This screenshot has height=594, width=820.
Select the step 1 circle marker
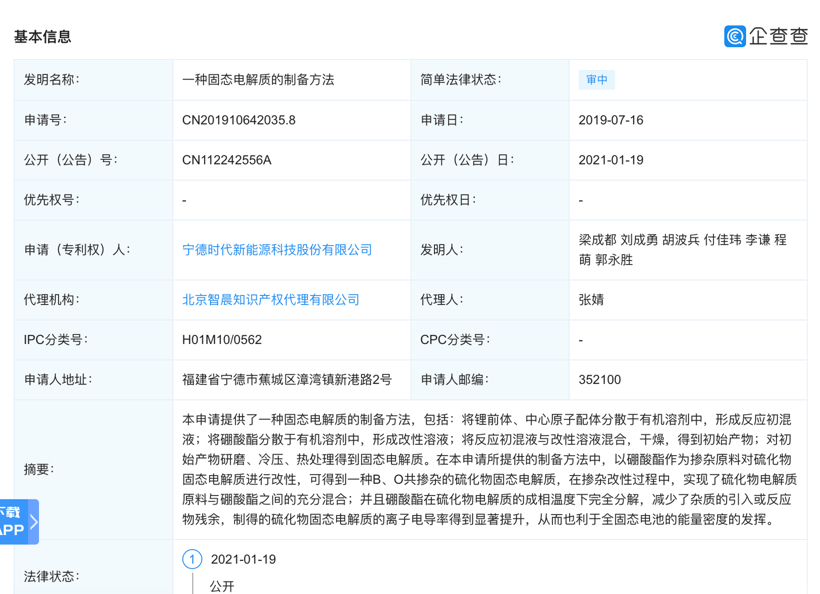coord(192,559)
